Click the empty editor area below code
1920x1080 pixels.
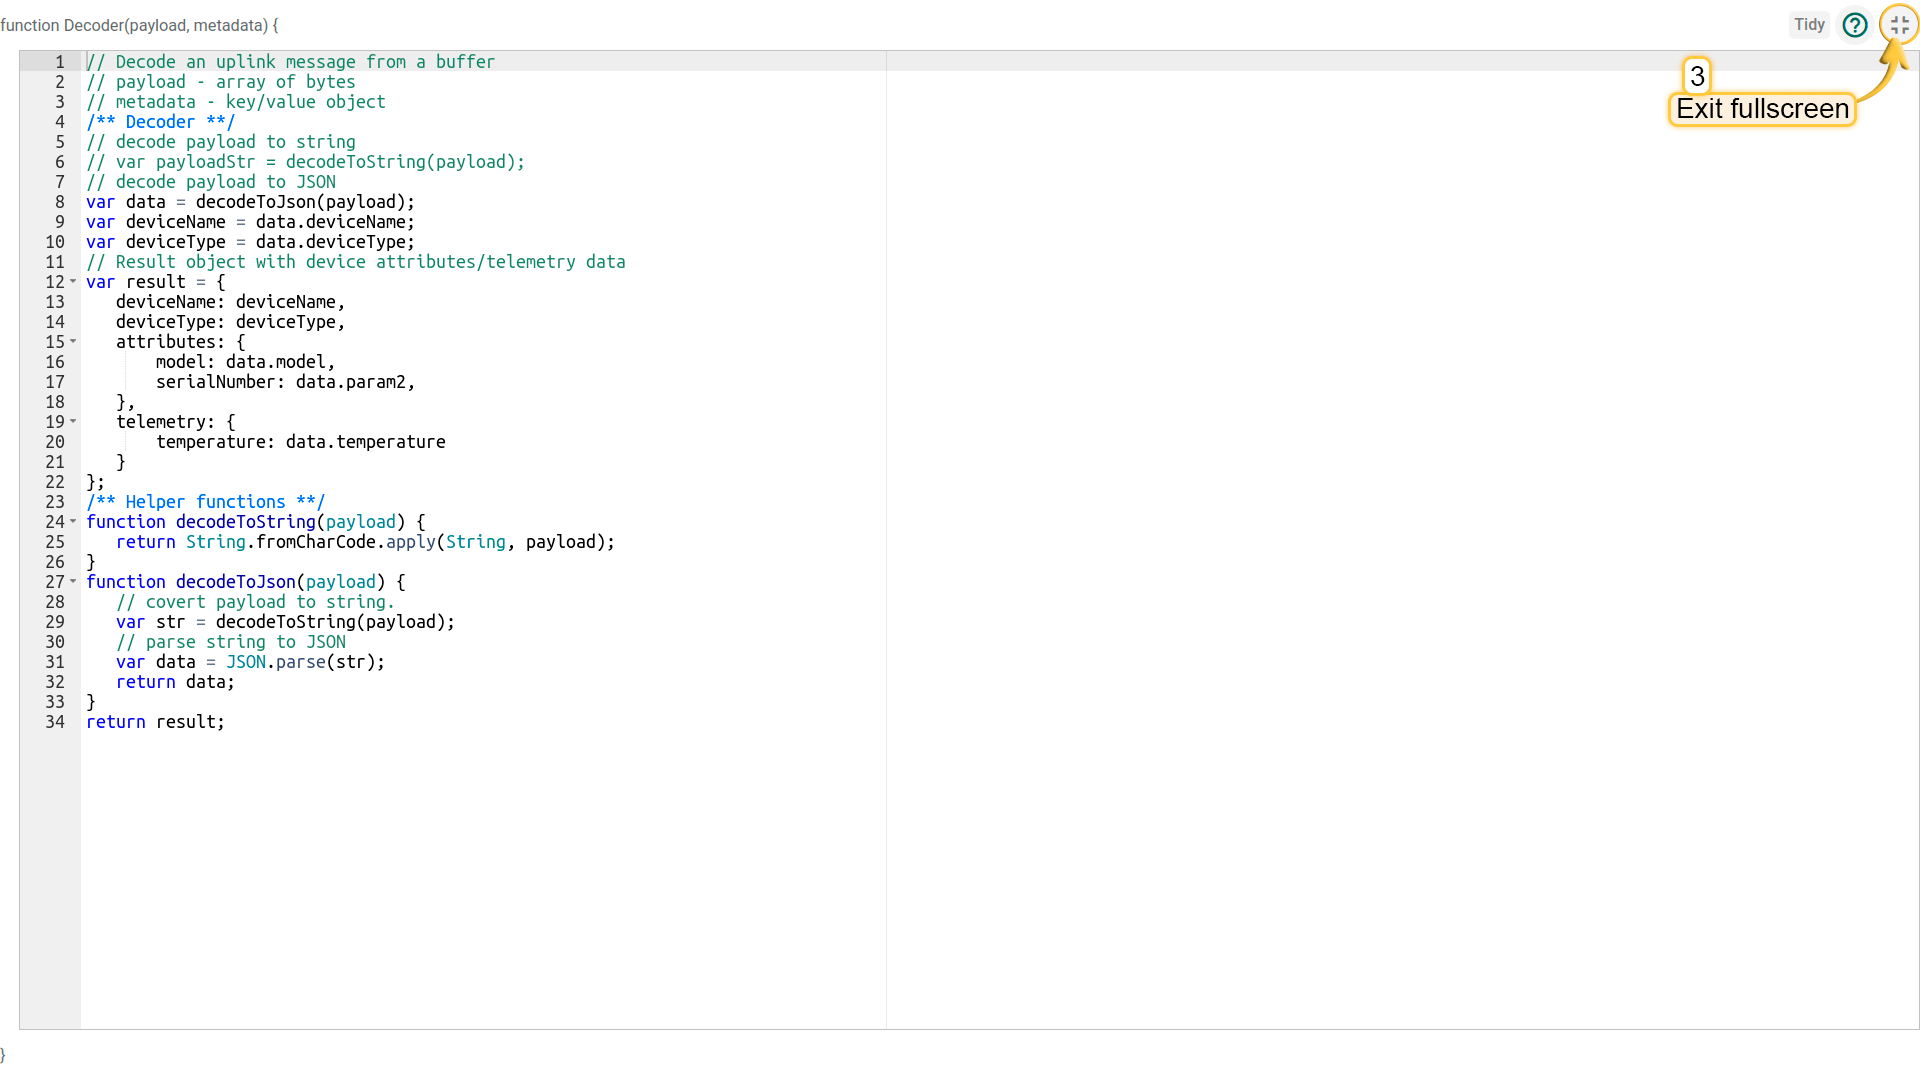[x=480, y=880]
